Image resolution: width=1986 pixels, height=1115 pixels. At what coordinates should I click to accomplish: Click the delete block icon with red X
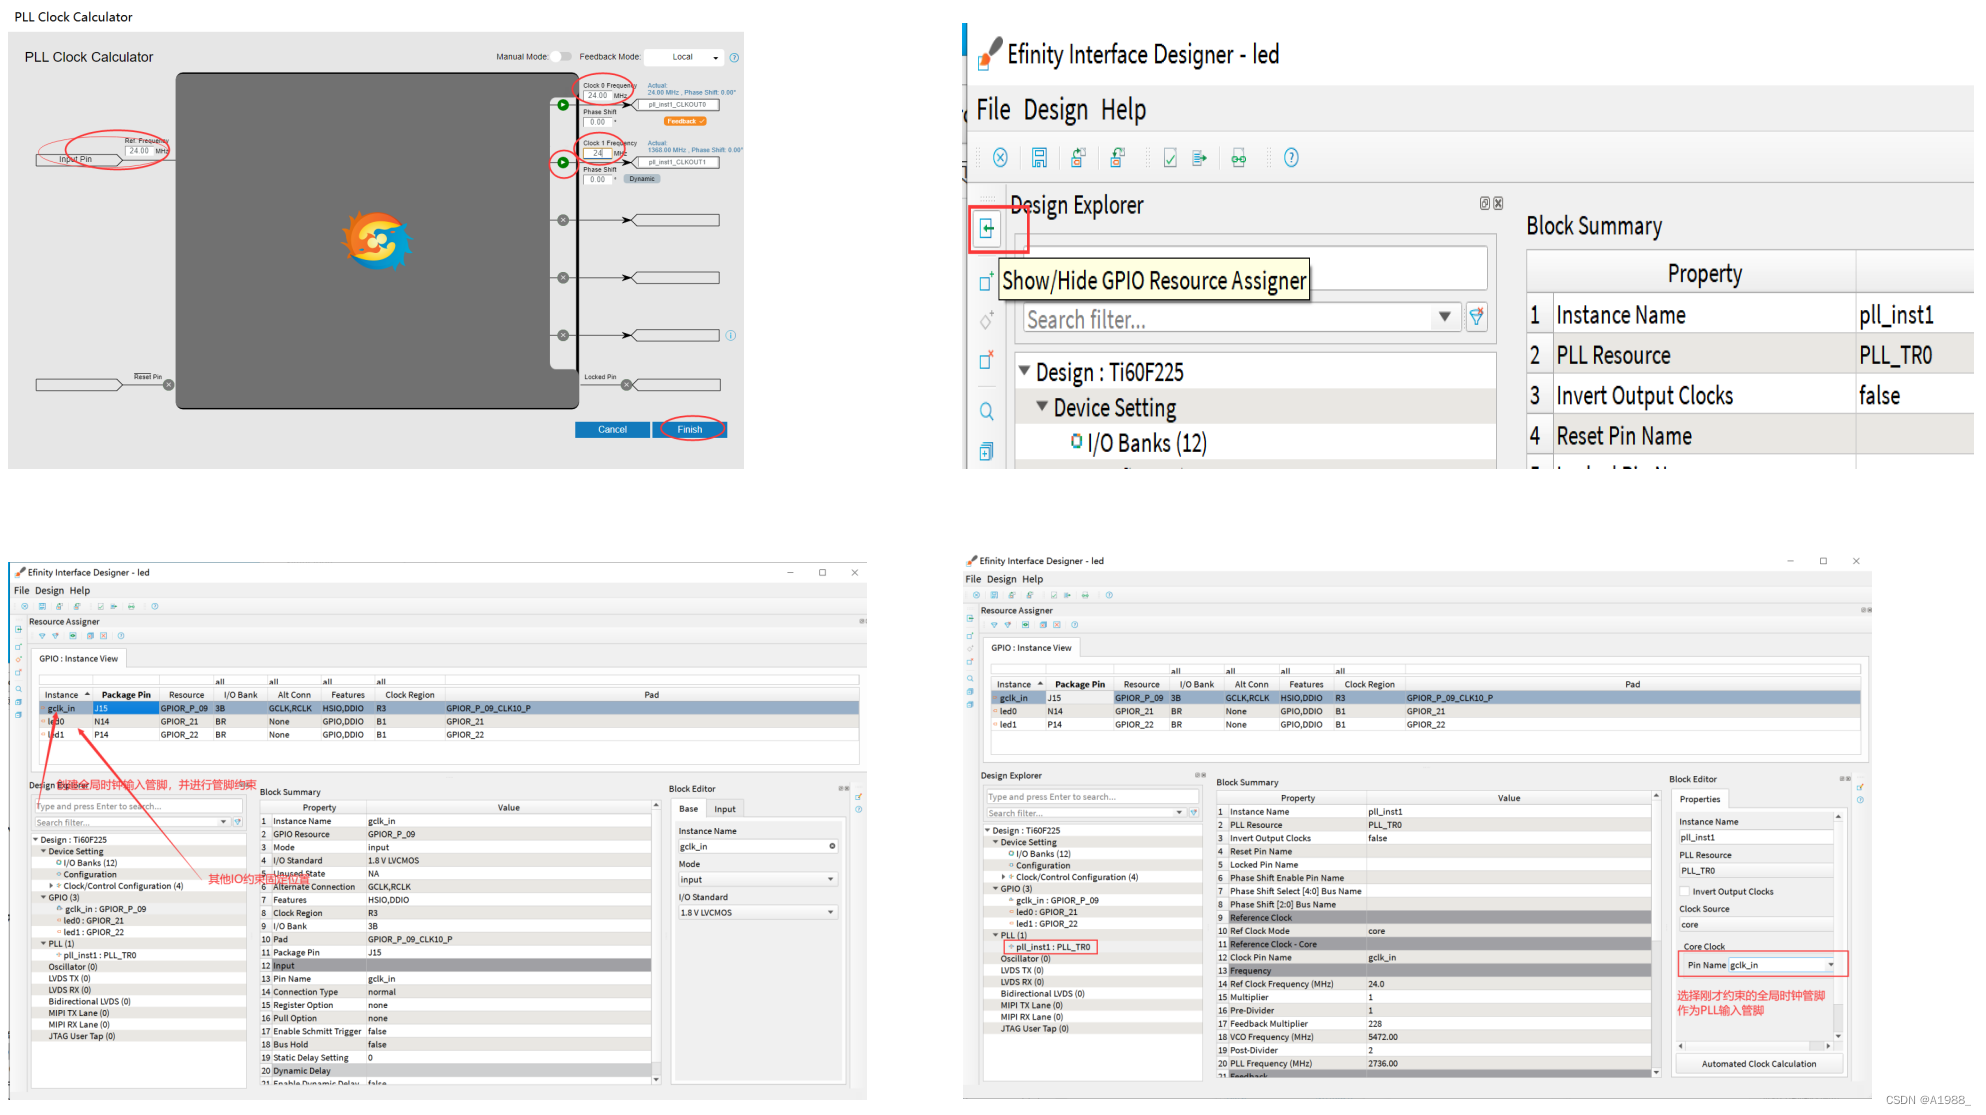click(986, 360)
